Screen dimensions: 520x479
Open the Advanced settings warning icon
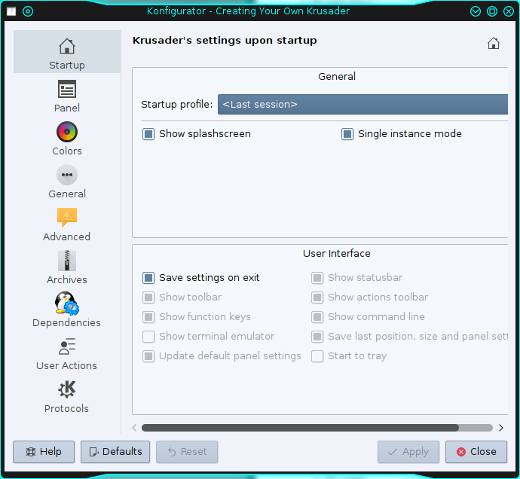(x=67, y=217)
